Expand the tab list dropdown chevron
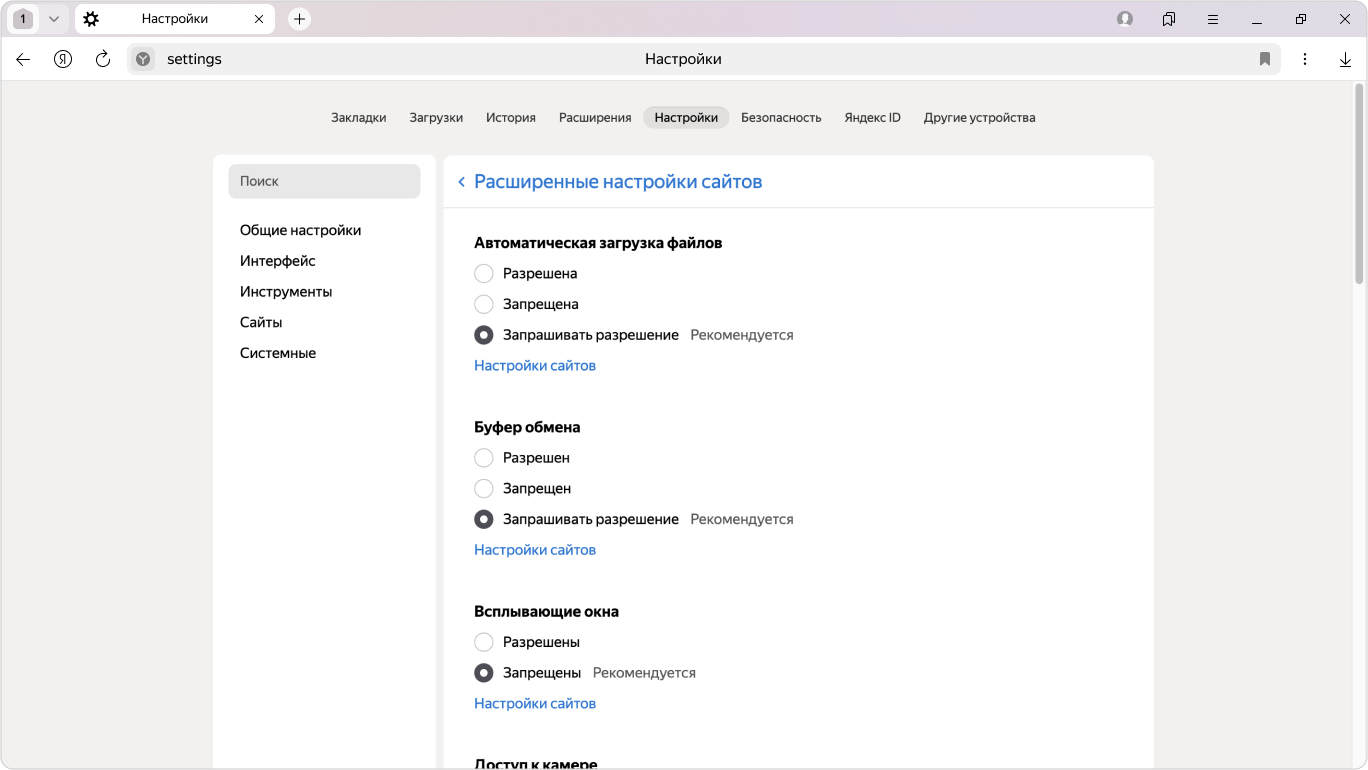The width and height of the screenshot is (1368, 770). (54, 19)
